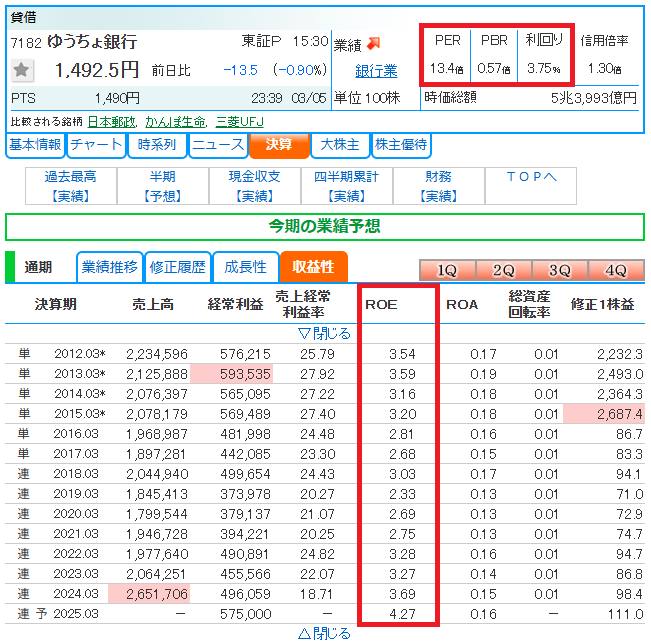This screenshot has height=642, width=651.
Task: Open the かんぽ生命 comparison link
Action: click(175, 121)
